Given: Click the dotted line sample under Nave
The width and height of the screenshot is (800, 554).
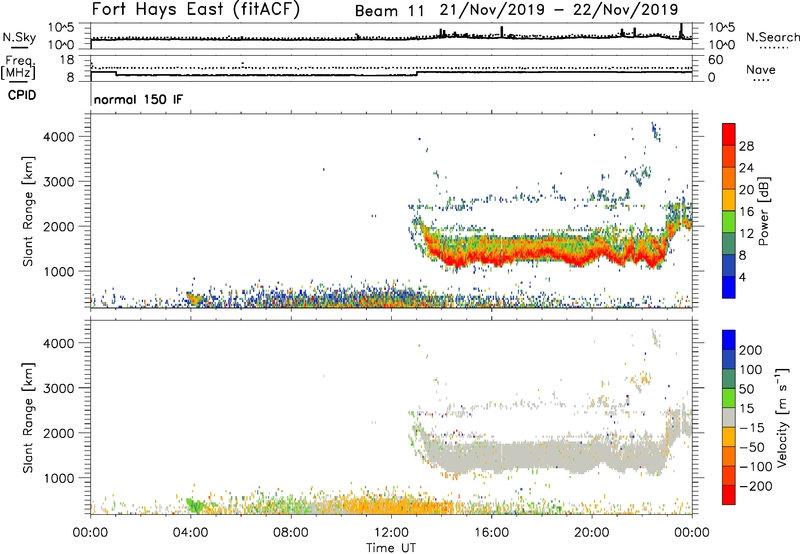Looking at the screenshot, I should point(761,81).
